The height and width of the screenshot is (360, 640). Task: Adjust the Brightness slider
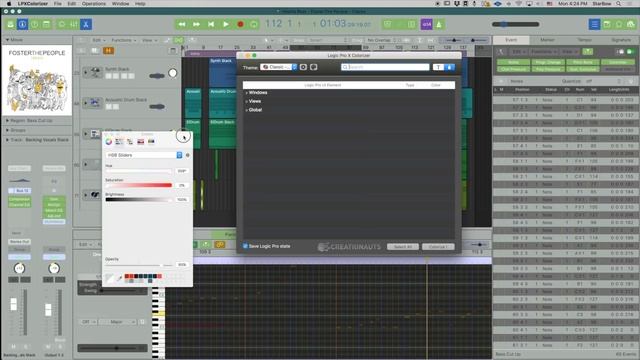[x=139, y=200]
